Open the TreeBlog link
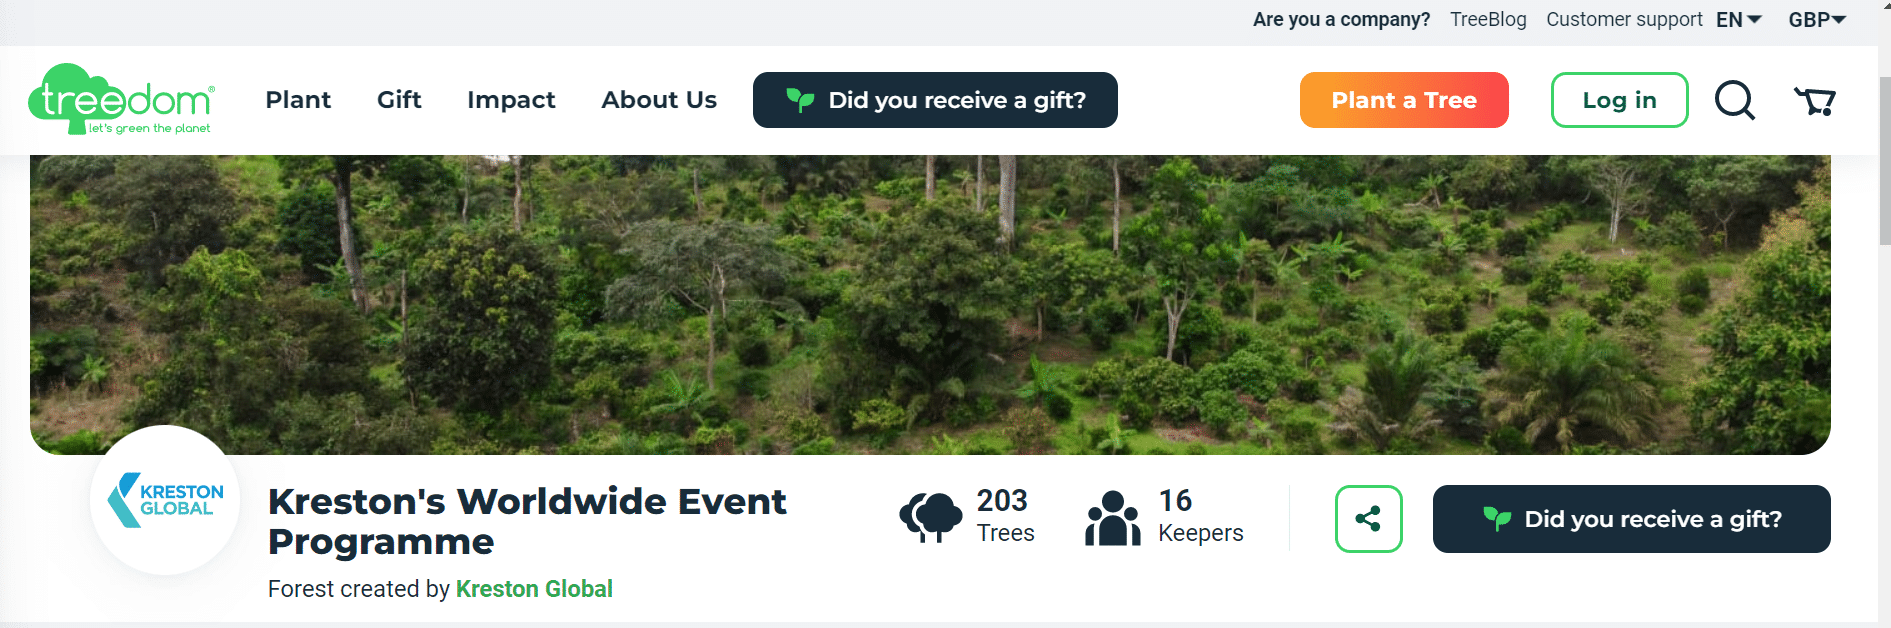 (1488, 20)
